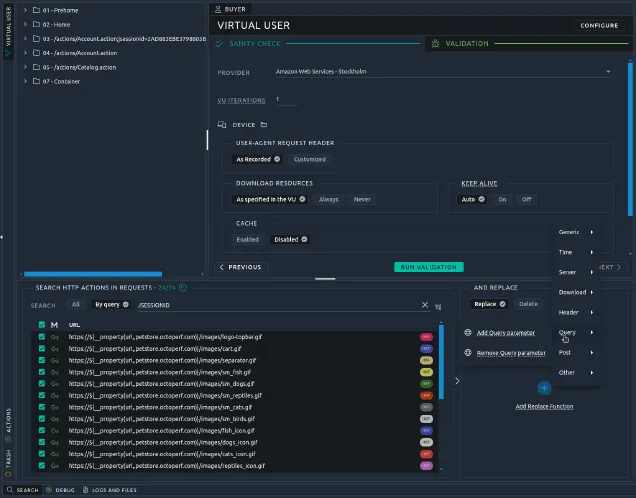Viewport: 636px width, 498px height.
Task: Click RUN VALIDATION button
Action: pyautogui.click(x=429, y=267)
